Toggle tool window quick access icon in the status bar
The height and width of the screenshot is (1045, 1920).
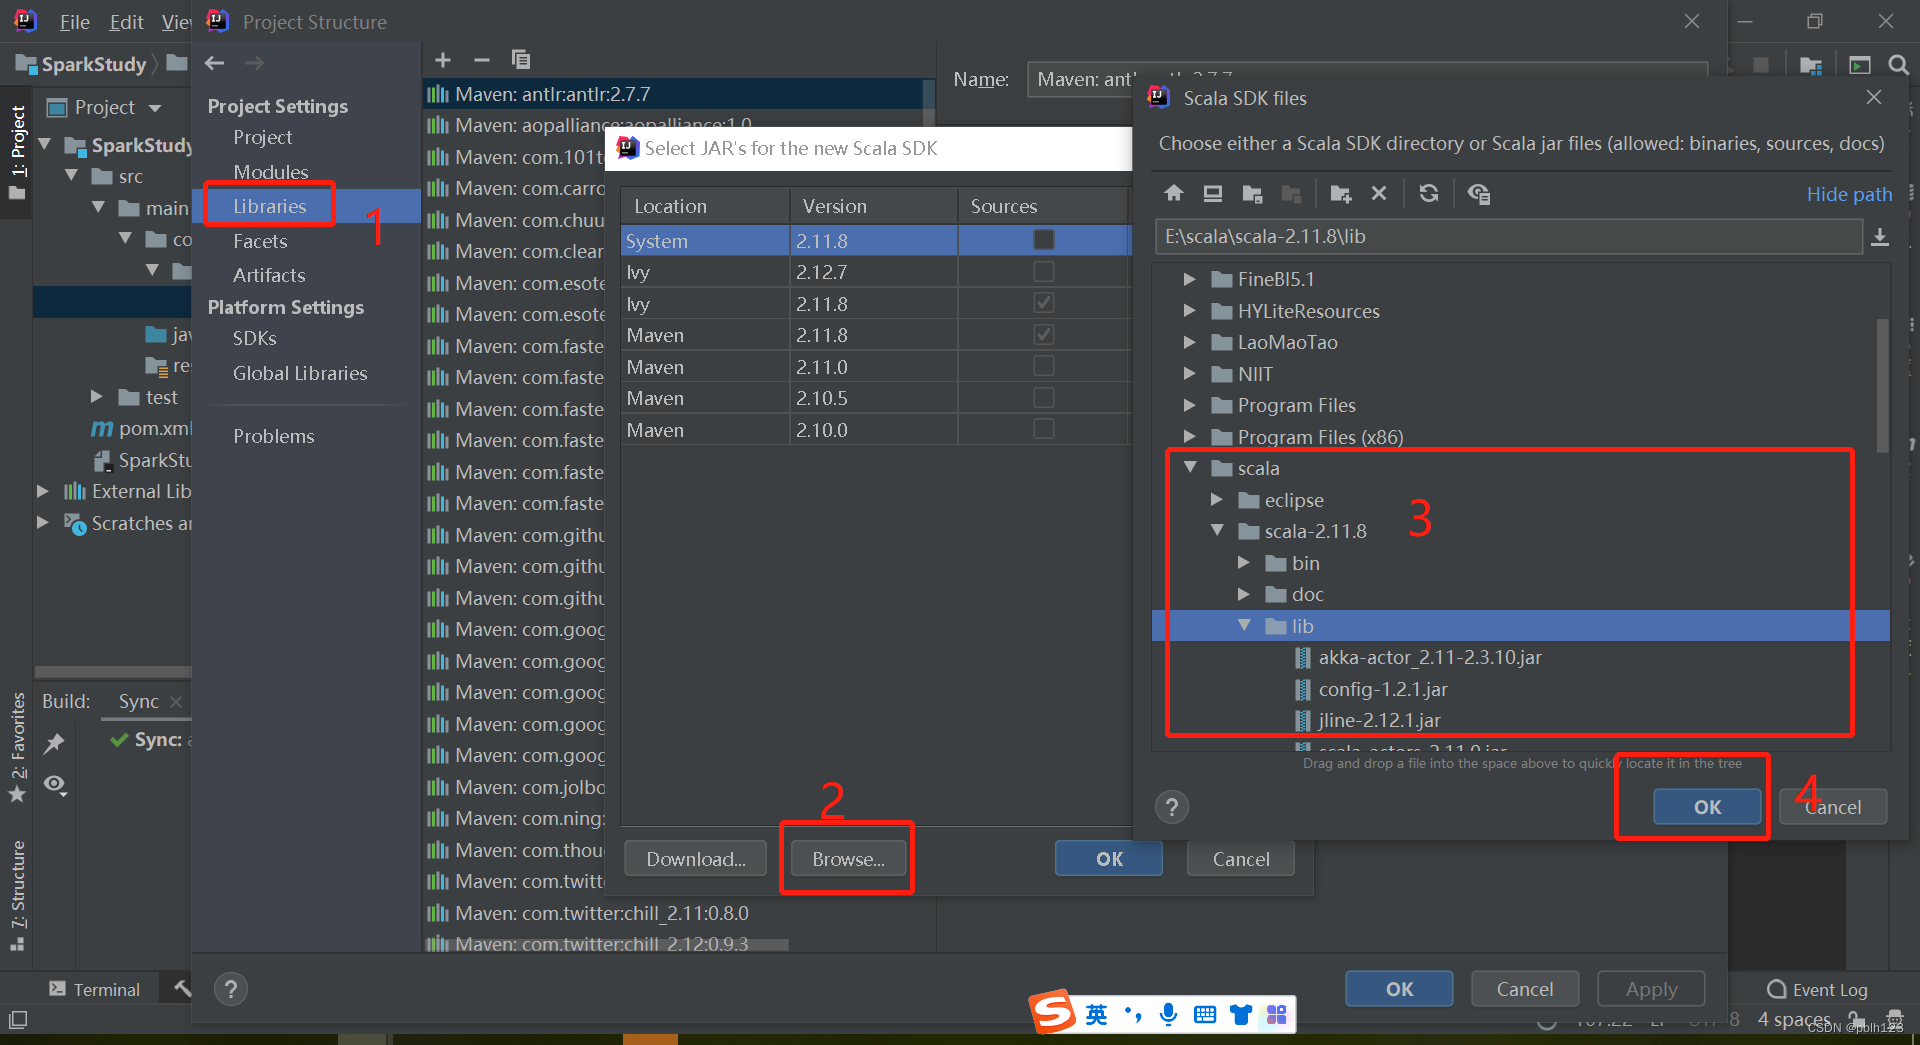pos(18,1021)
